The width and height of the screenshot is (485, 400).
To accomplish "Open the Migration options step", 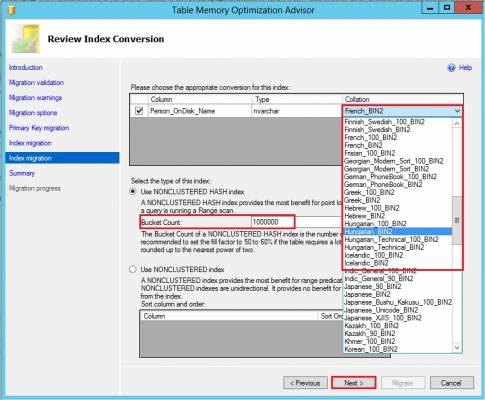I will [33, 113].
